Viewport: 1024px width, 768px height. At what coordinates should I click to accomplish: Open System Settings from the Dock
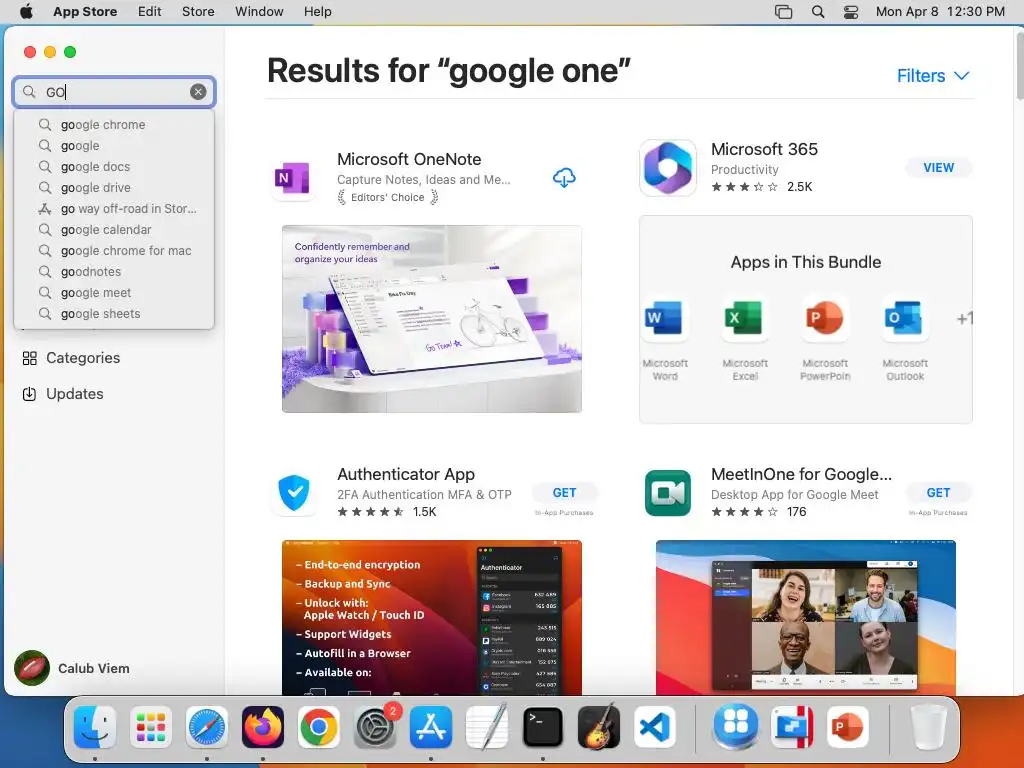(x=375, y=727)
